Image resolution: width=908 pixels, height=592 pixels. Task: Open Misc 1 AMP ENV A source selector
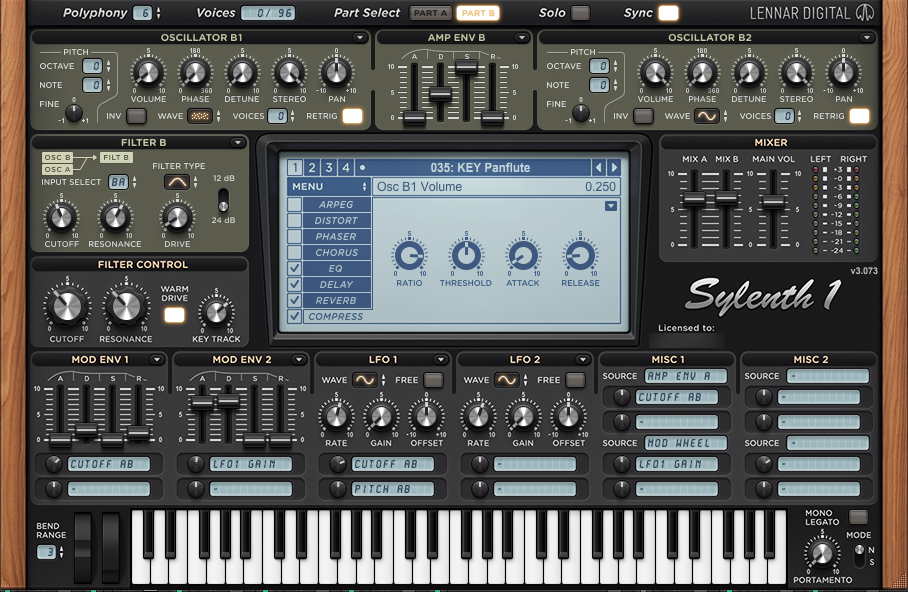686,376
